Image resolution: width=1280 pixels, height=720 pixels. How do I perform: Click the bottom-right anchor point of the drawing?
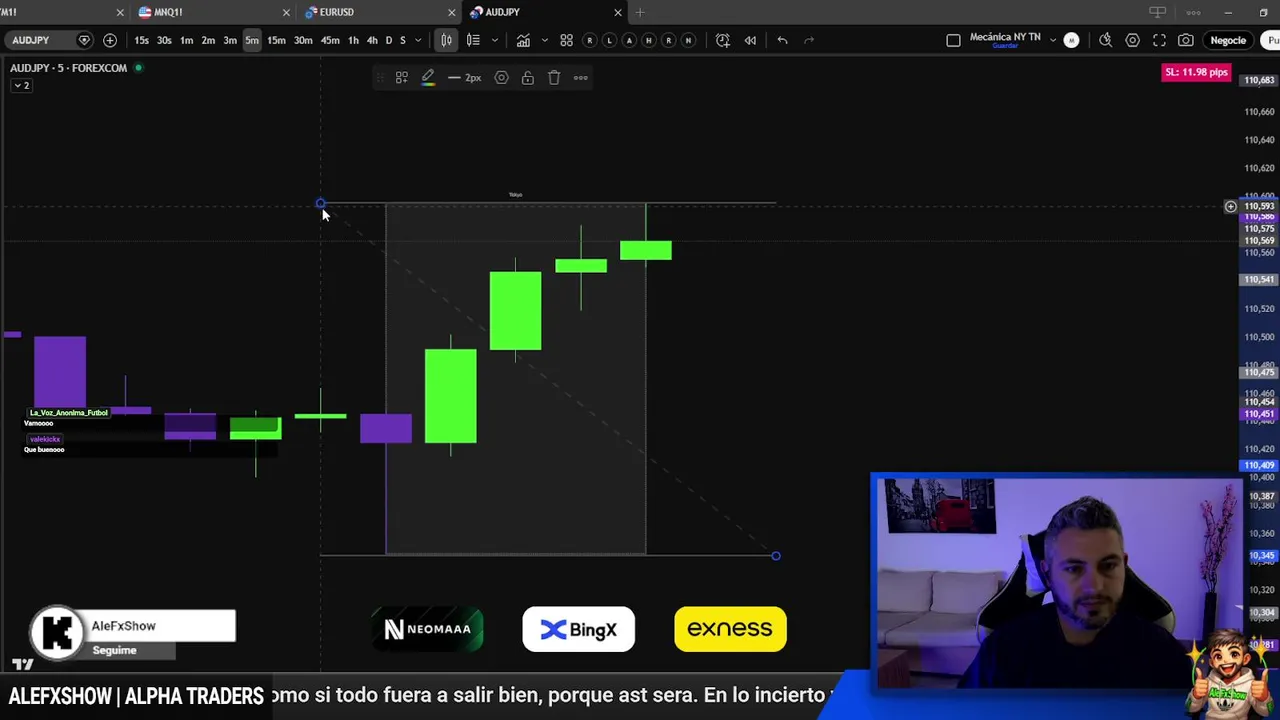click(775, 555)
